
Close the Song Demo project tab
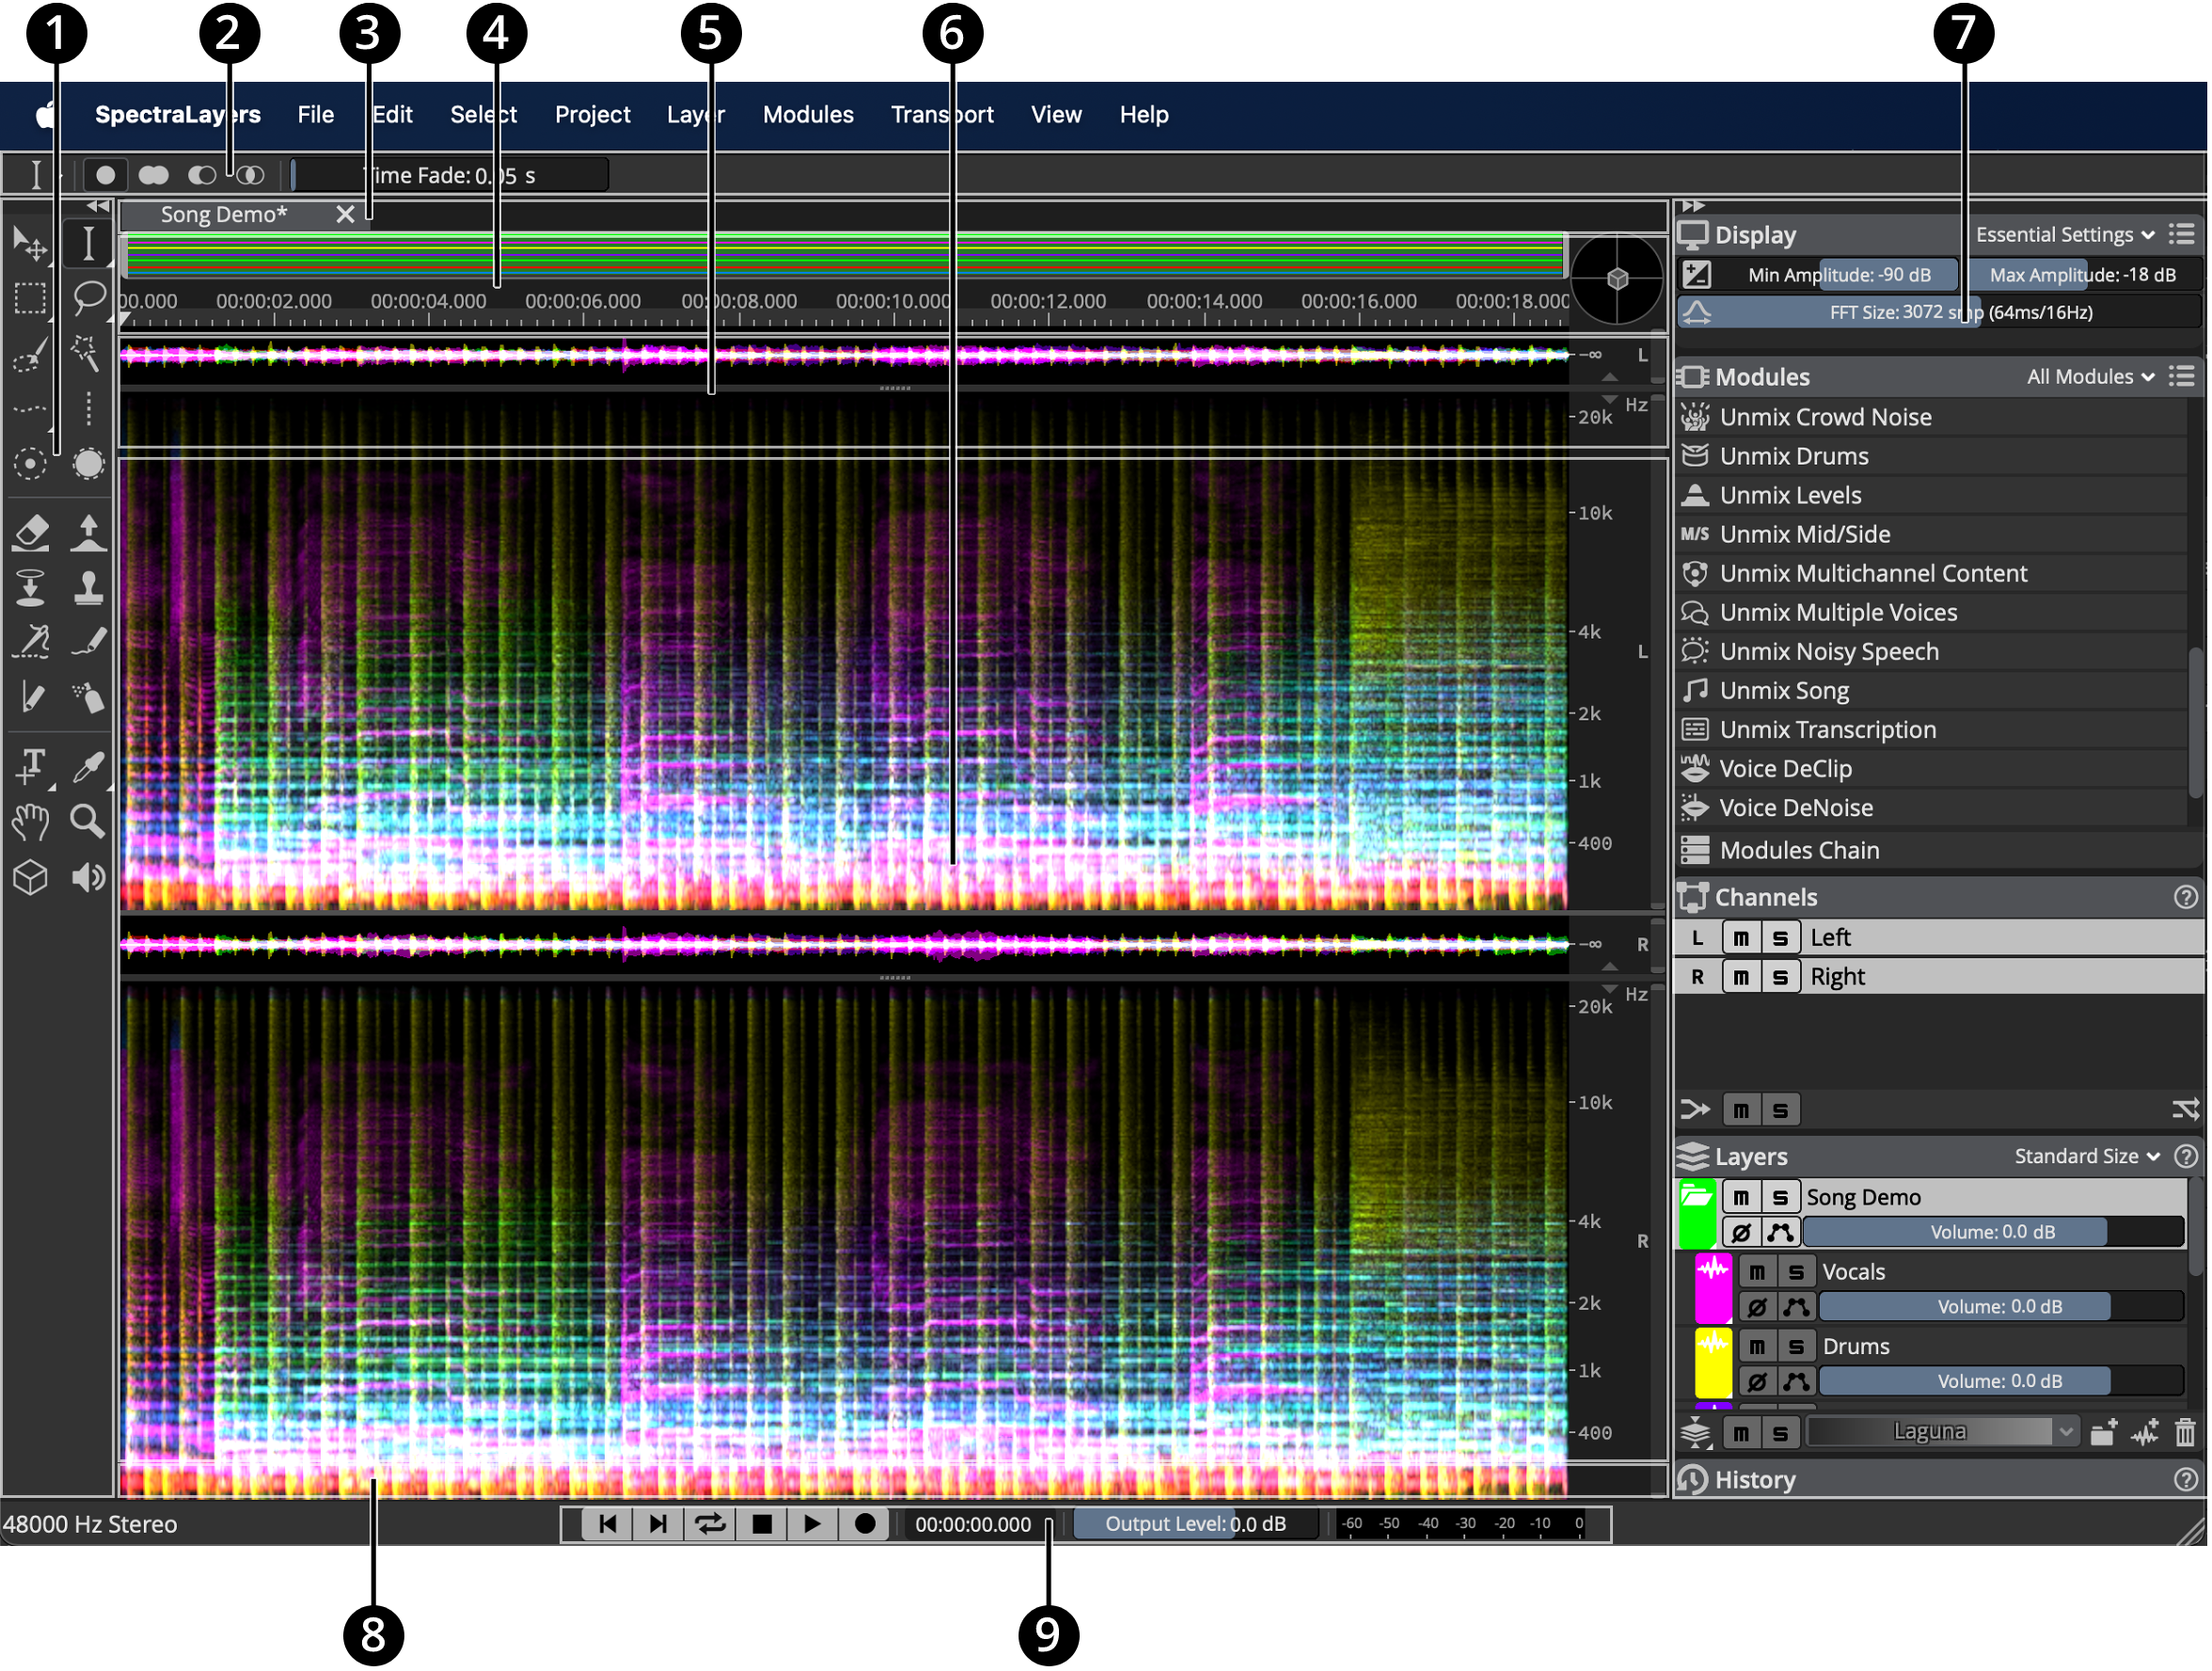[345, 214]
